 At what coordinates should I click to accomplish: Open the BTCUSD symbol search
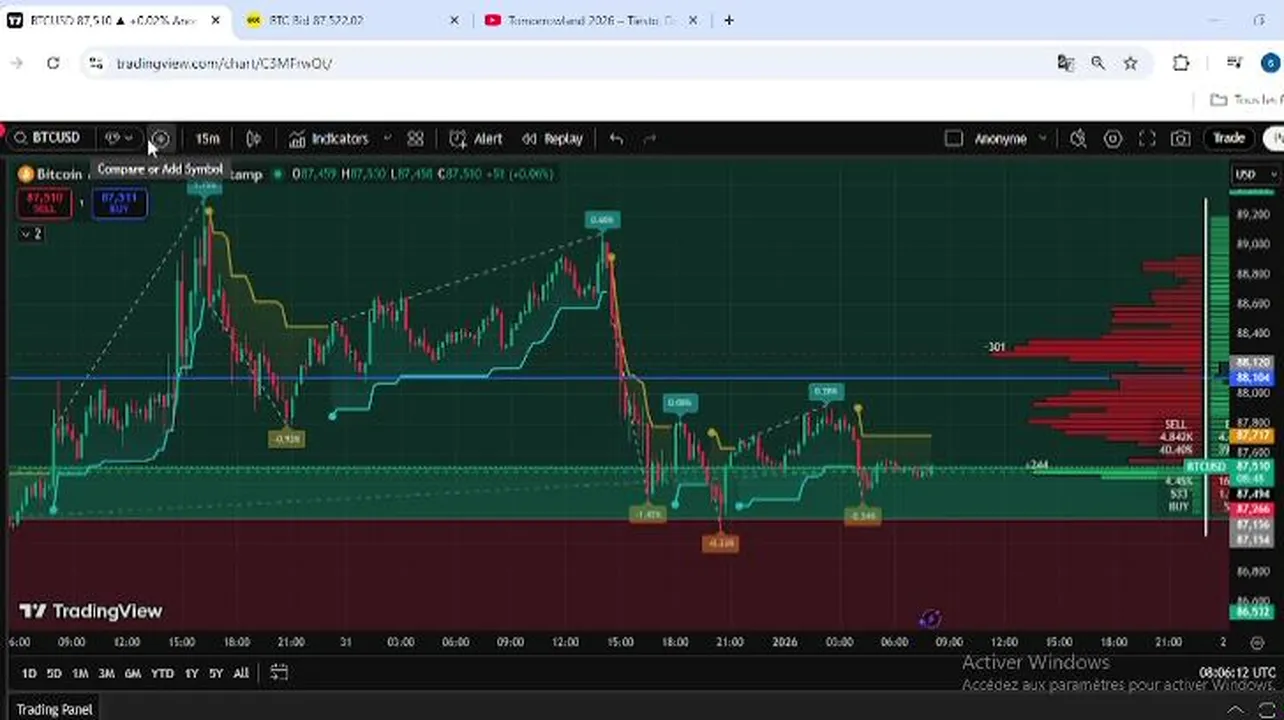(47, 138)
